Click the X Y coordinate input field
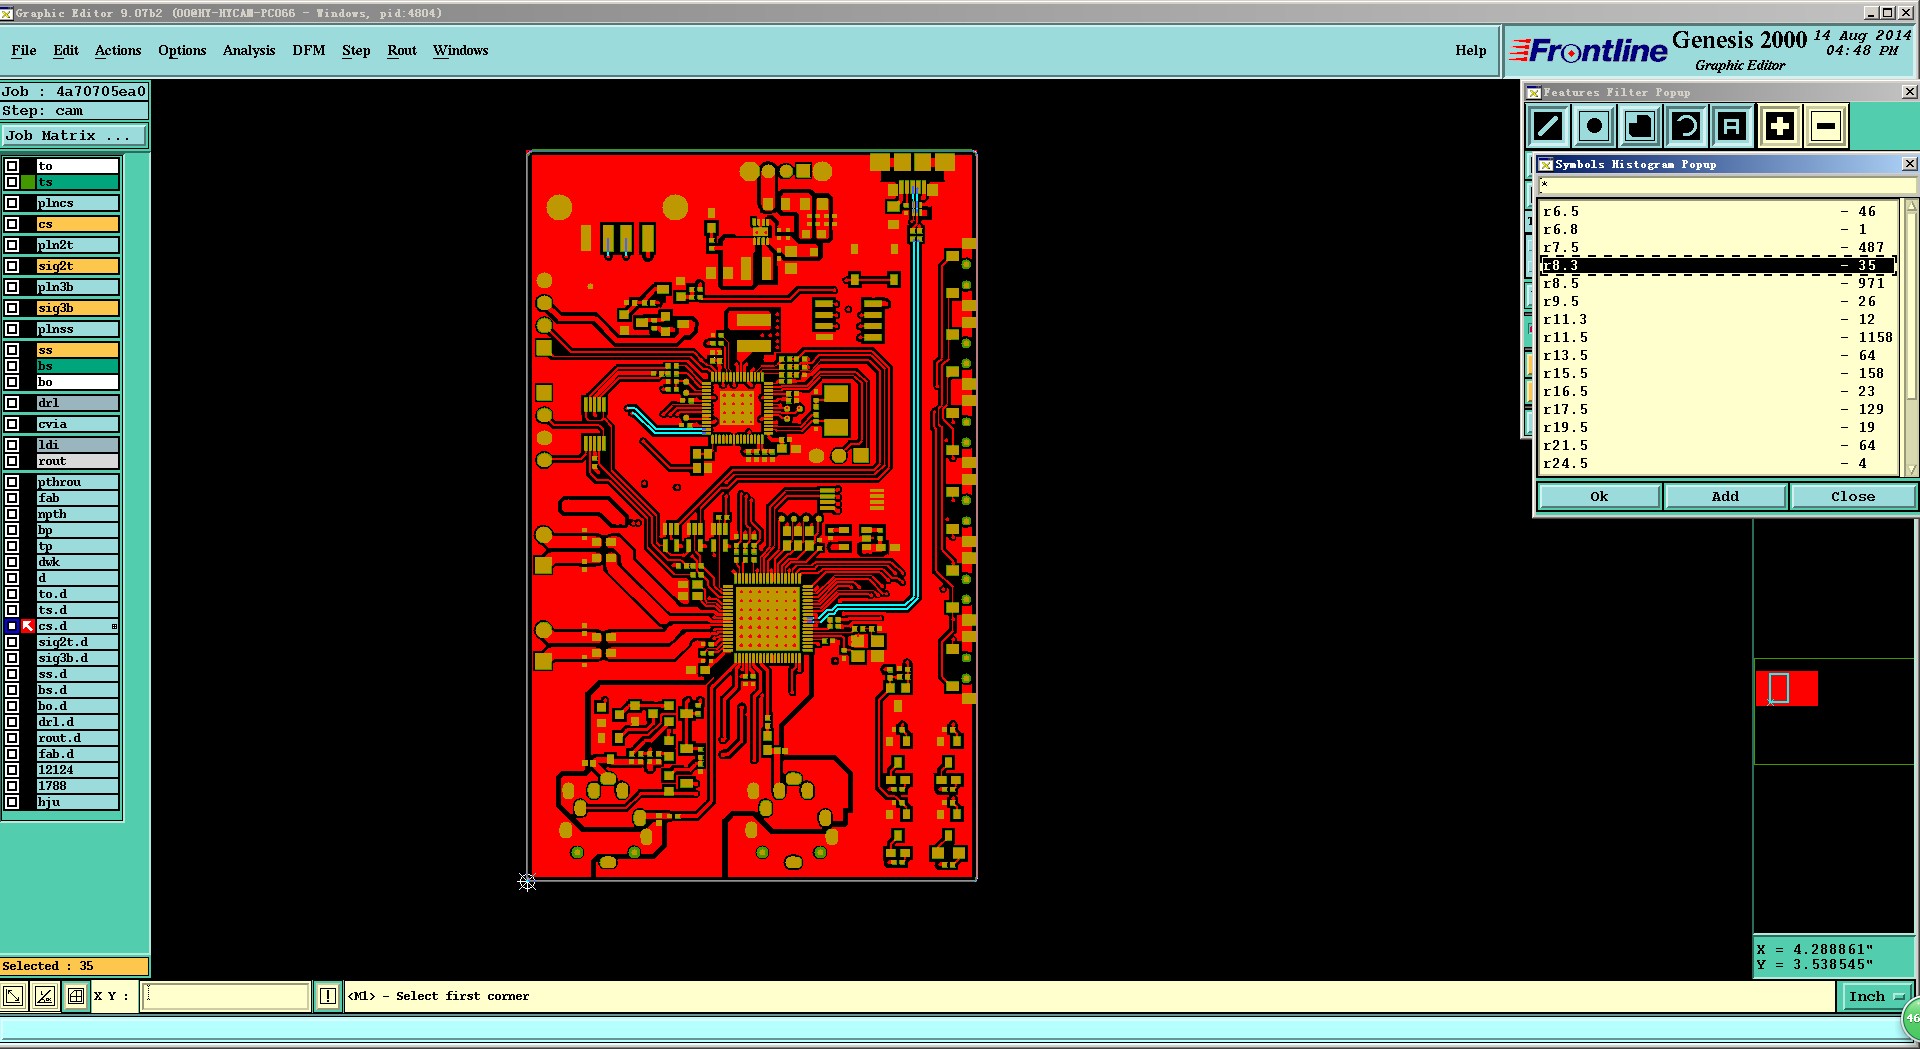The height and width of the screenshot is (1049, 1920). pos(226,996)
